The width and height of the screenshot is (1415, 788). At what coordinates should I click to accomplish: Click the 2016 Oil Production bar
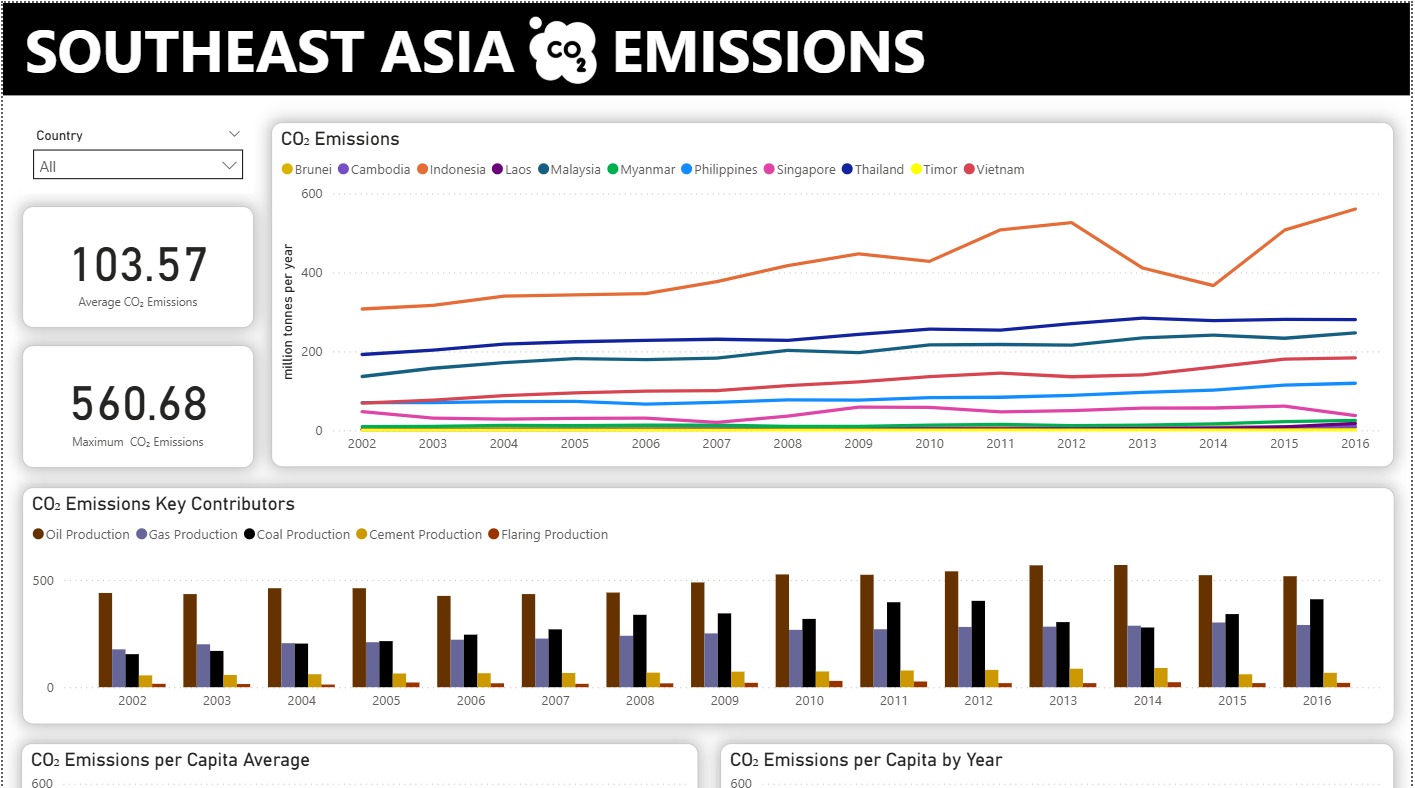[1290, 631]
